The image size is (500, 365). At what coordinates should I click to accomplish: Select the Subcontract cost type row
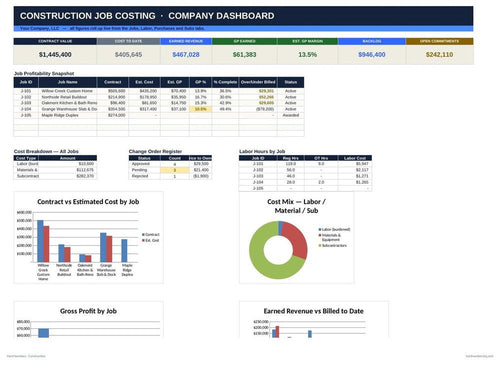pyautogui.click(x=55, y=176)
